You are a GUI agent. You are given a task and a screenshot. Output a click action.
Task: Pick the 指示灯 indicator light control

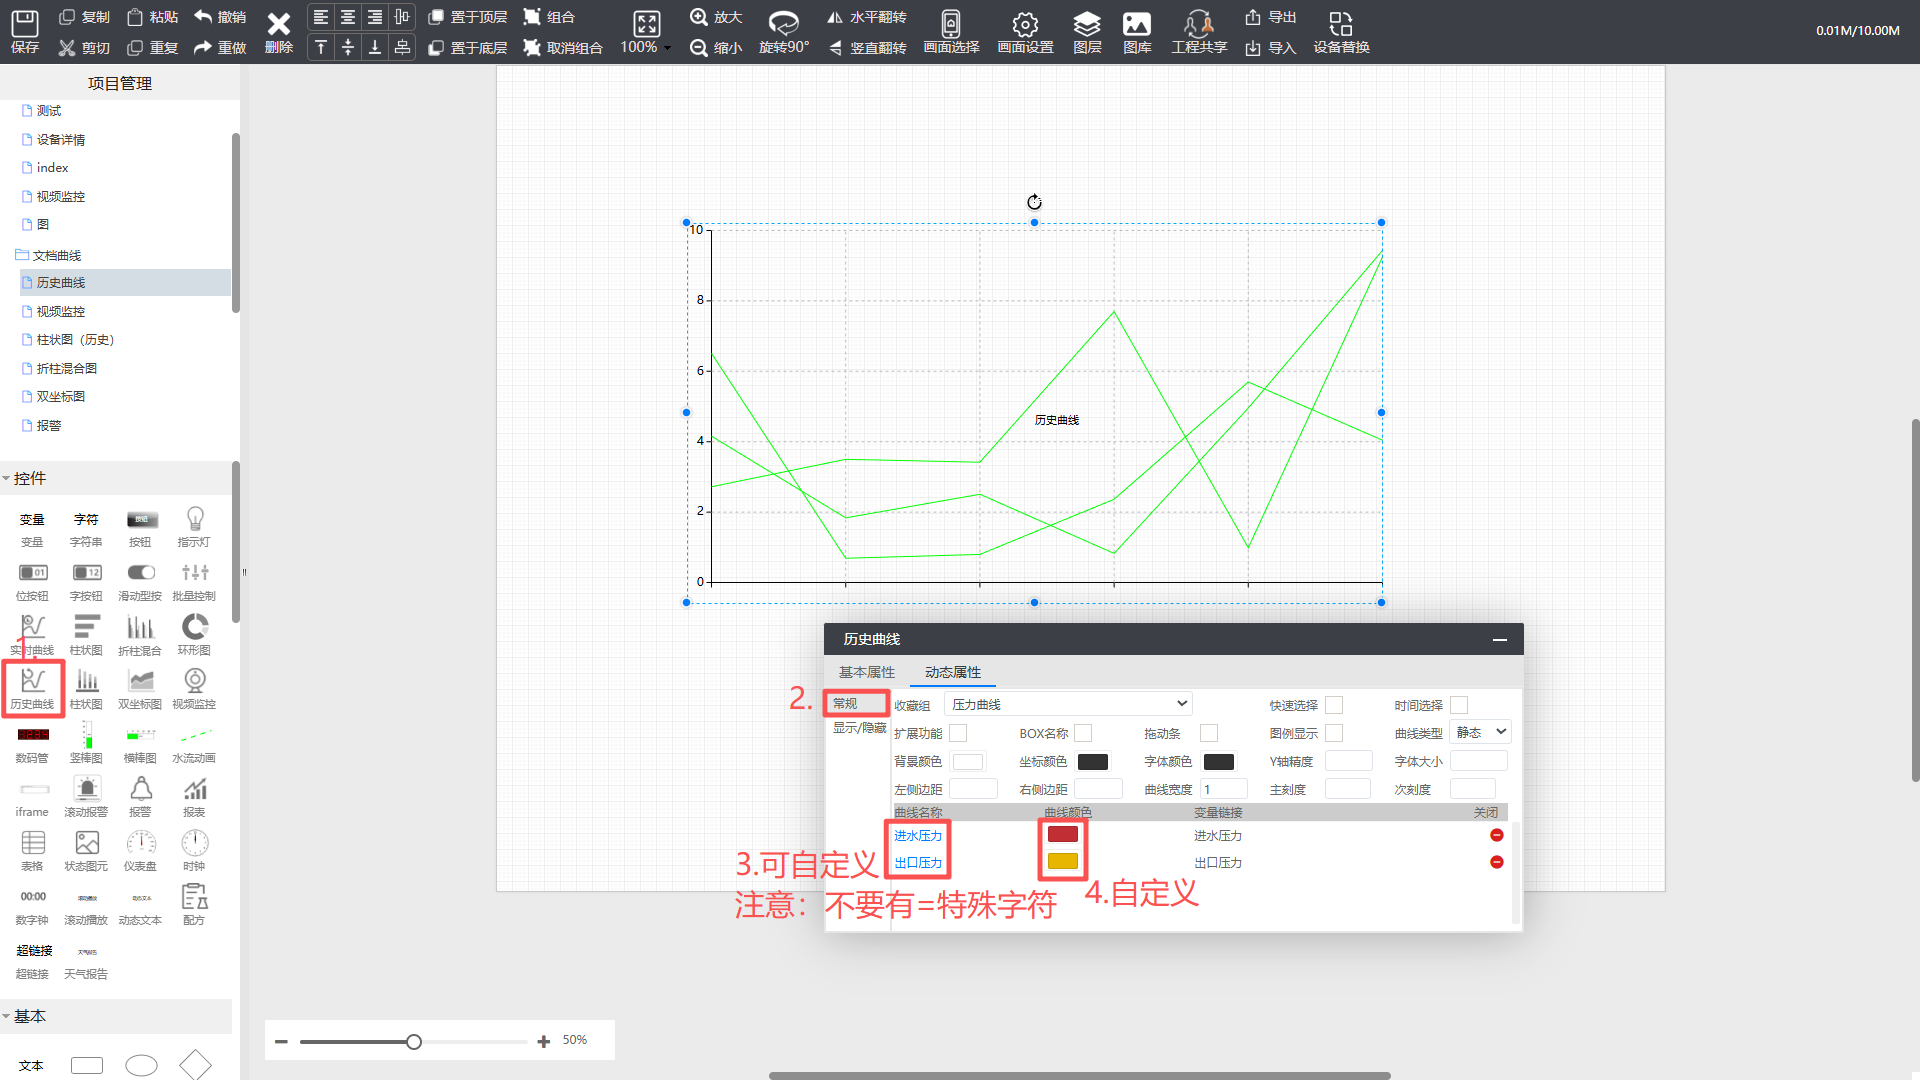pos(194,519)
